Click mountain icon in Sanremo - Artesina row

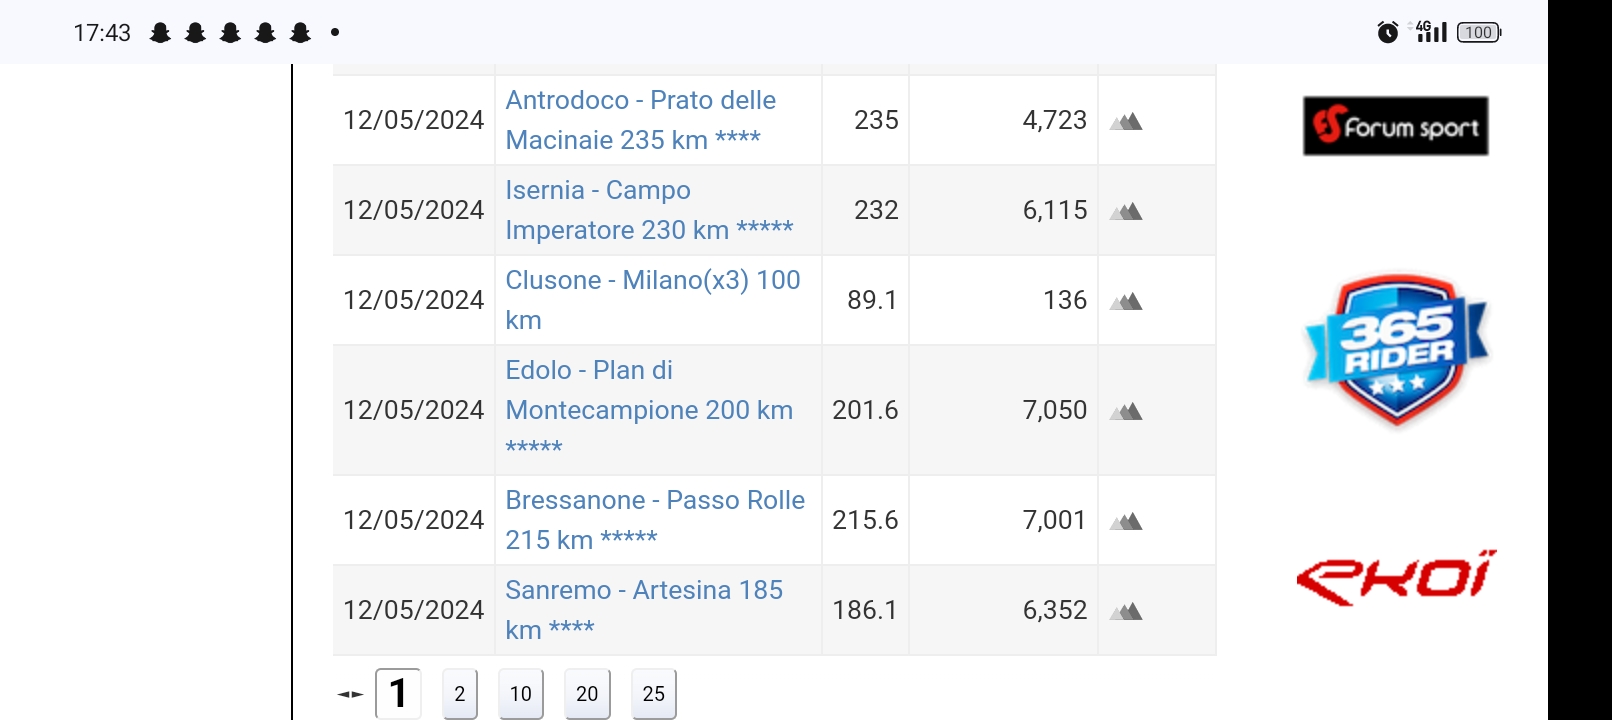1126,611
